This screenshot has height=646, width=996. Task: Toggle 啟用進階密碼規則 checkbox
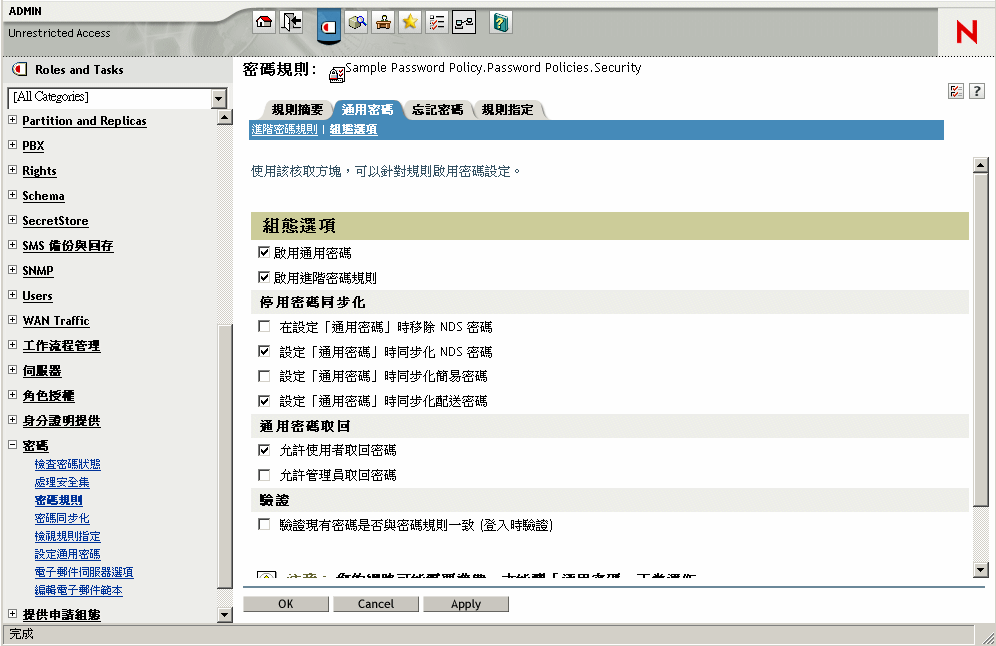264,278
